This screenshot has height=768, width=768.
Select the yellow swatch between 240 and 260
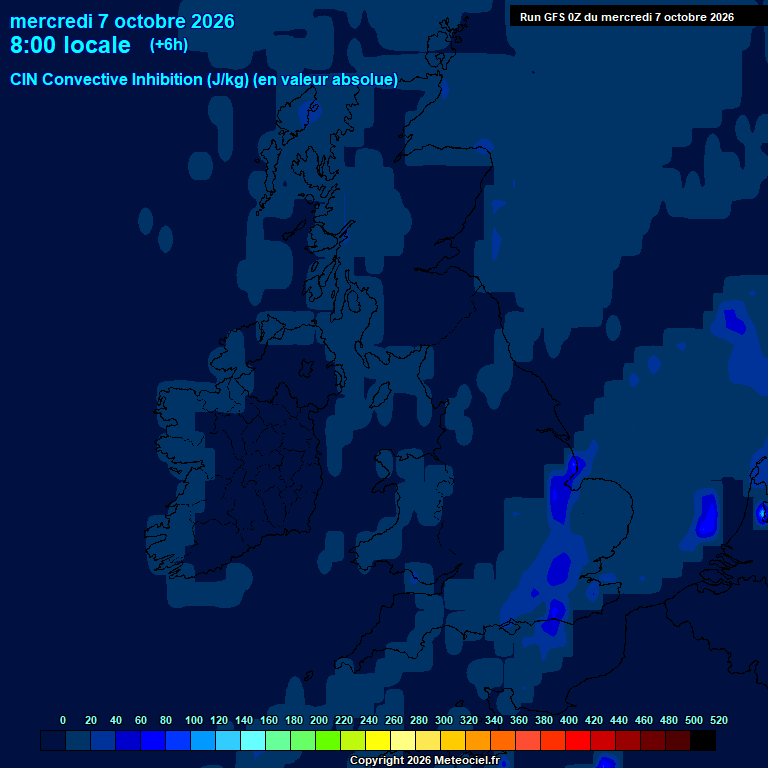[x=378, y=740]
